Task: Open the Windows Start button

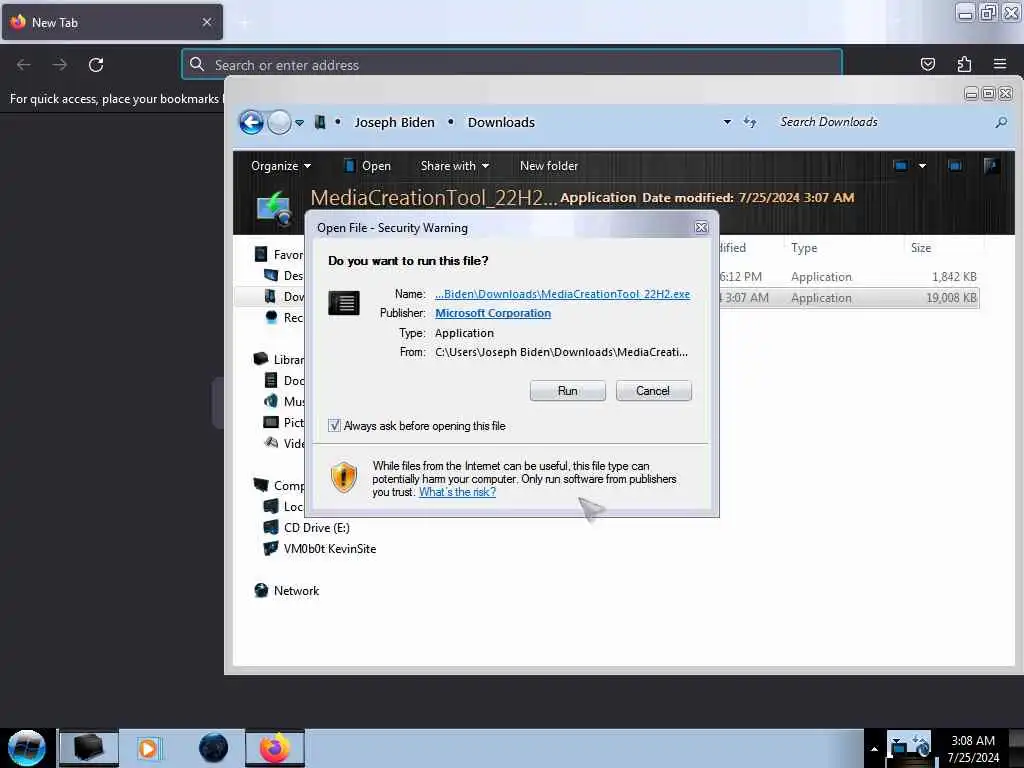Action: (x=27, y=748)
